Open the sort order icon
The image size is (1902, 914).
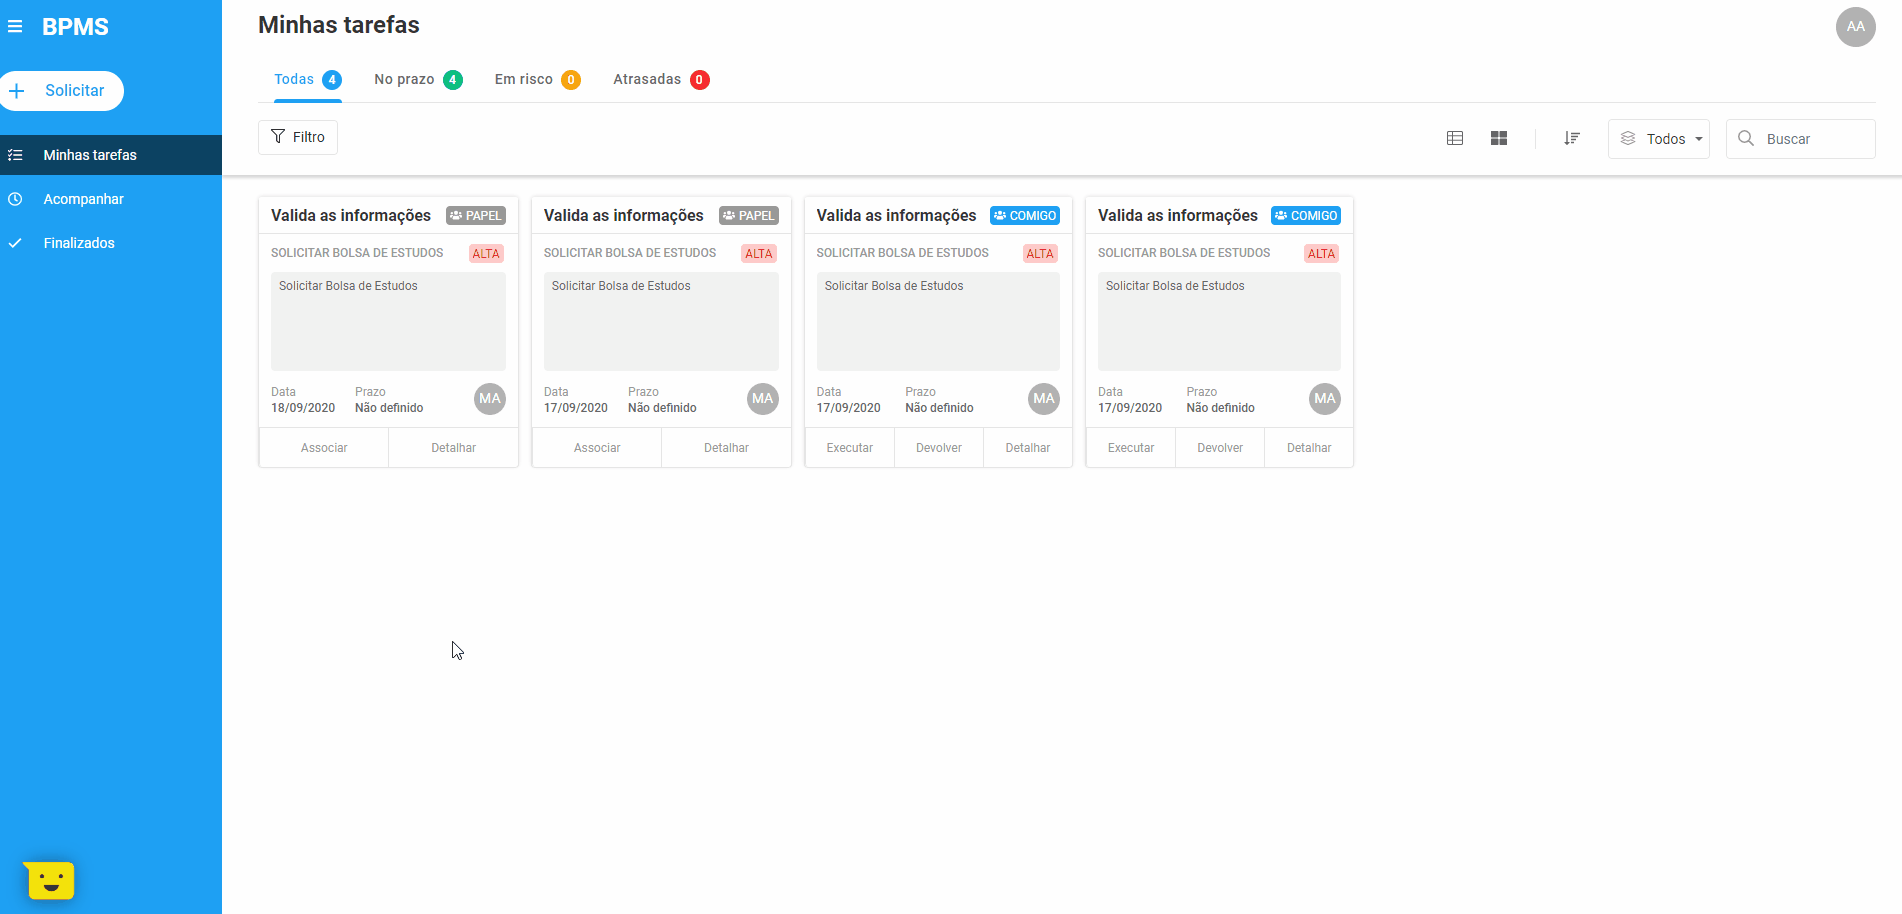[1572, 138]
